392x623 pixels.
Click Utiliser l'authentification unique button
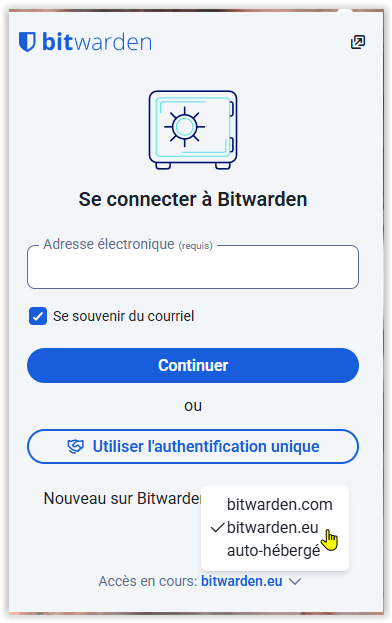(193, 446)
